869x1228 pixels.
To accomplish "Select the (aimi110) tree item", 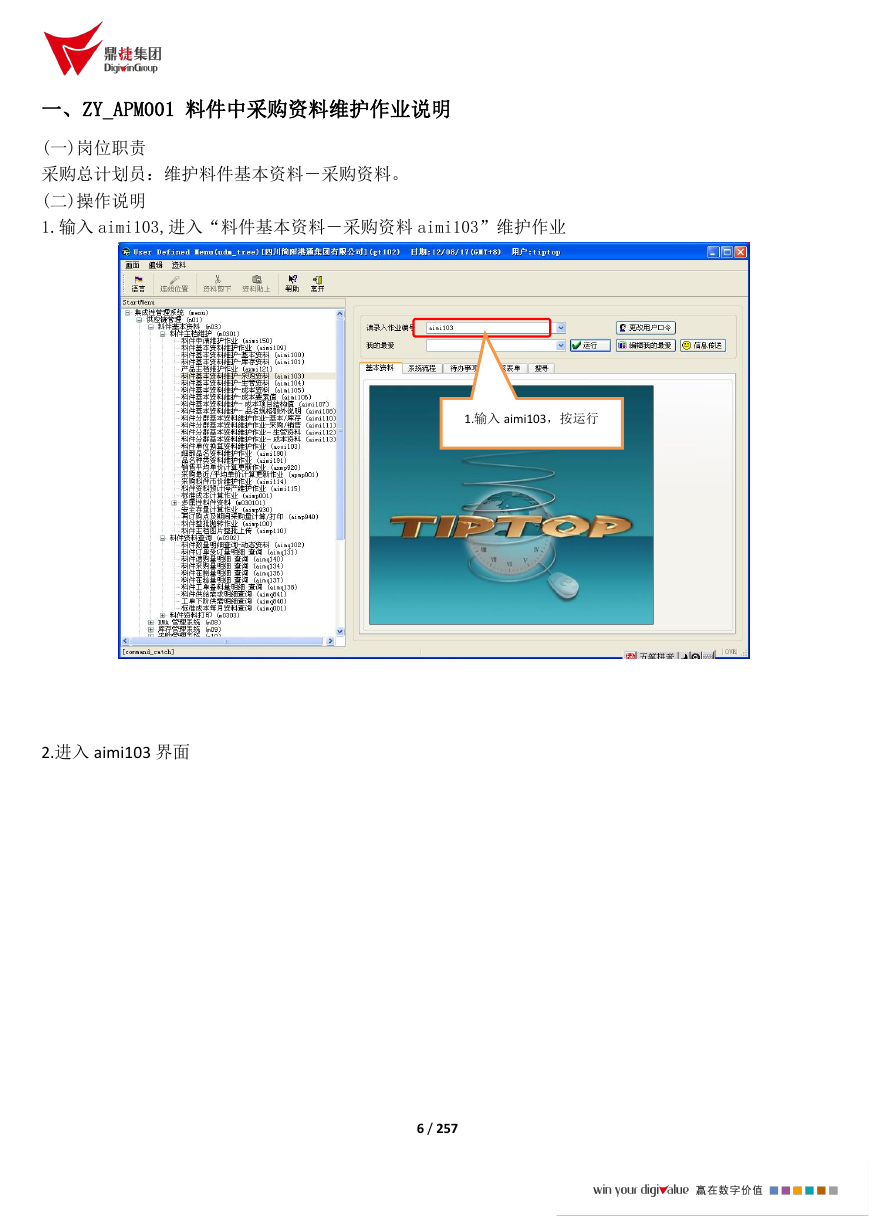I will click(259, 417).
